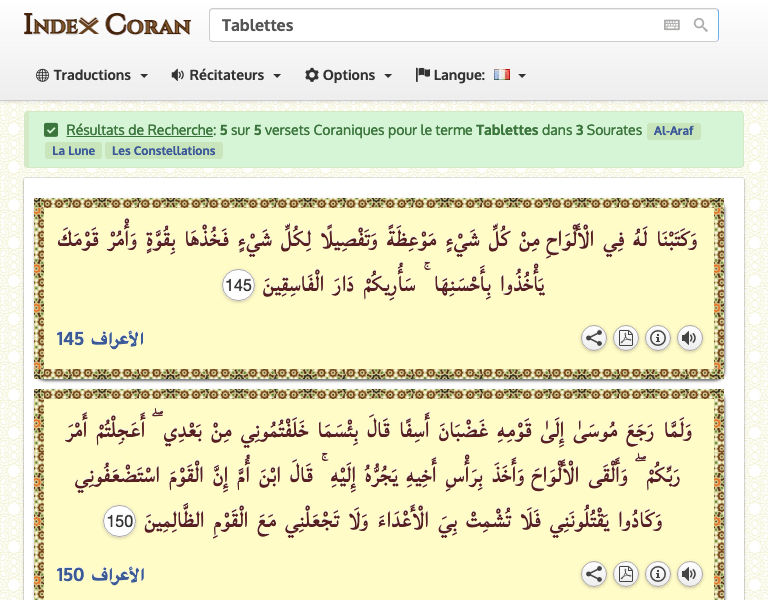Toggle the green search results checkbox
This screenshot has width=768, height=600.
point(51,130)
